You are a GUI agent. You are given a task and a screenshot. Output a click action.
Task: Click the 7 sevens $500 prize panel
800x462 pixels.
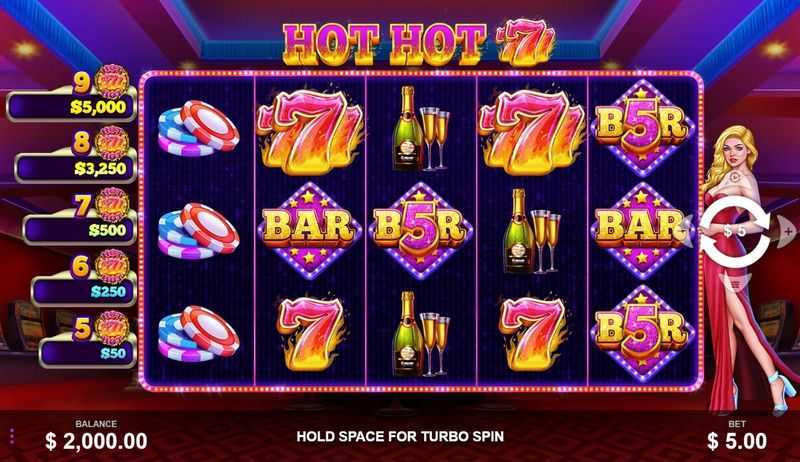point(80,218)
